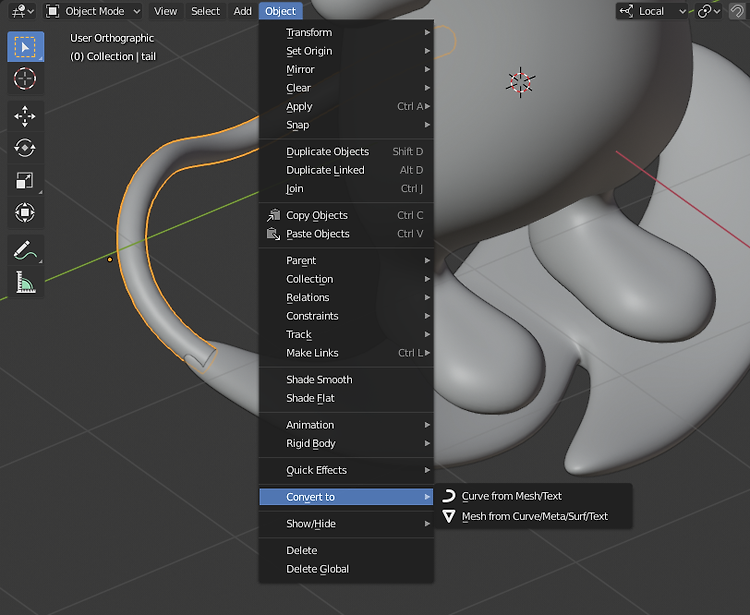This screenshot has width=750, height=615.
Task: Expand the Mirror submenu
Action: [x=346, y=70]
